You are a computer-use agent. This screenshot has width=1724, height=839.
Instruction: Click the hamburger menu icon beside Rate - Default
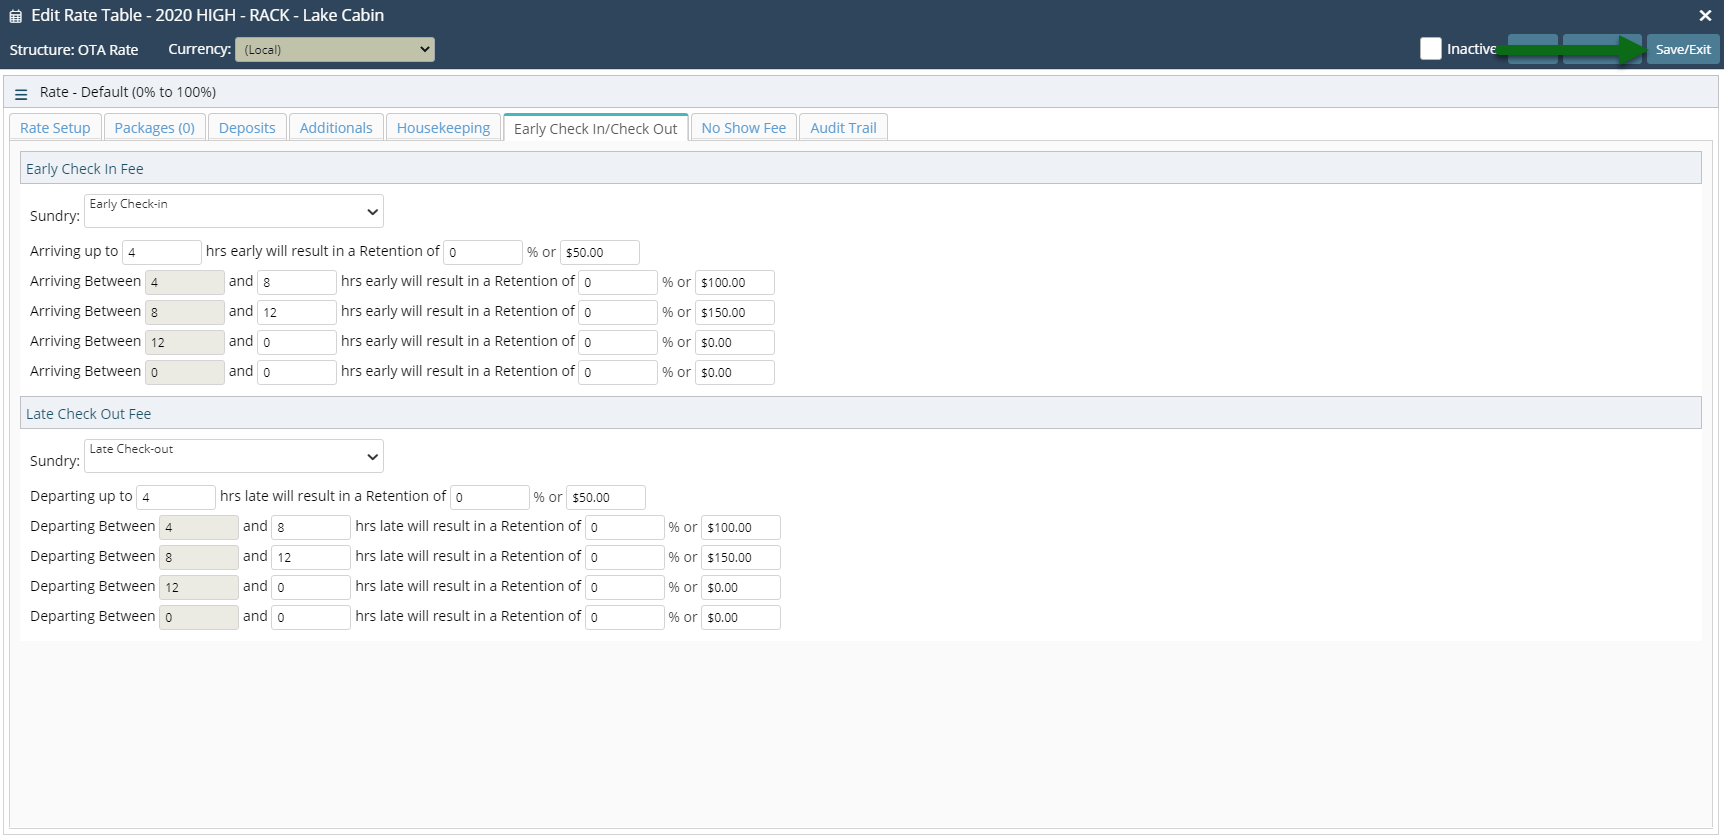(21, 94)
